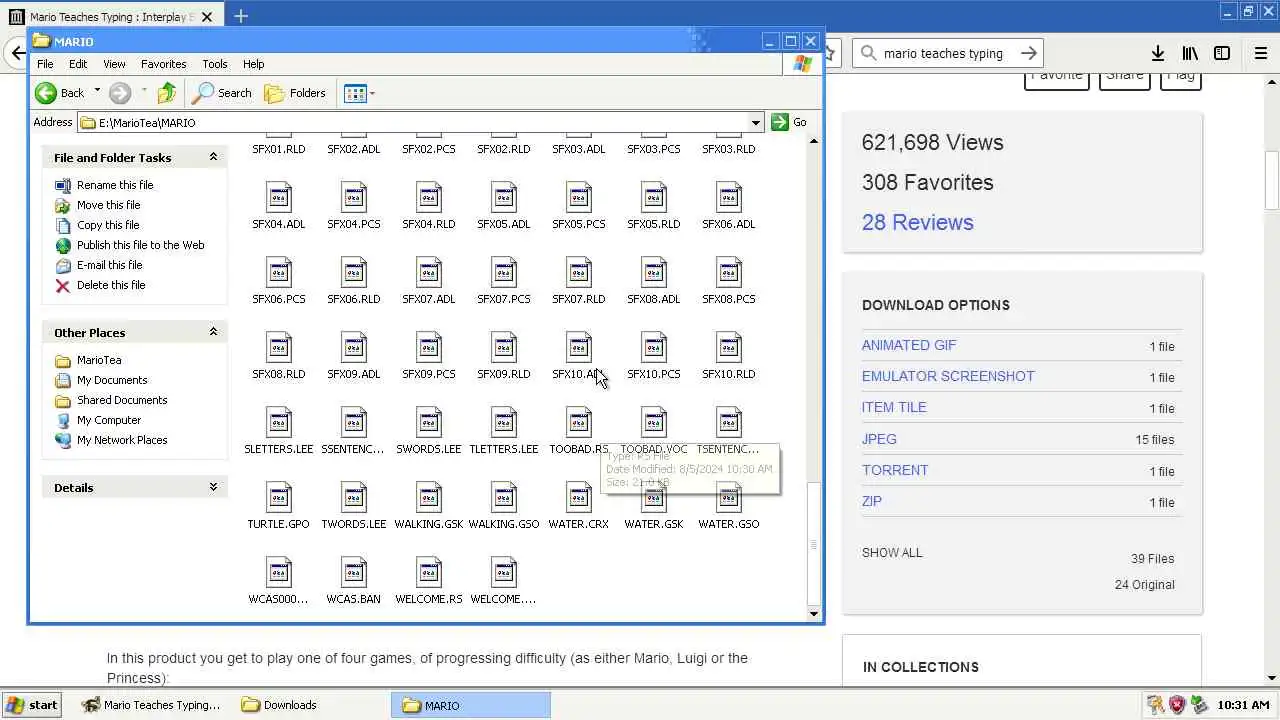Select the SFX05.PCS file icon

pyautogui.click(x=579, y=198)
